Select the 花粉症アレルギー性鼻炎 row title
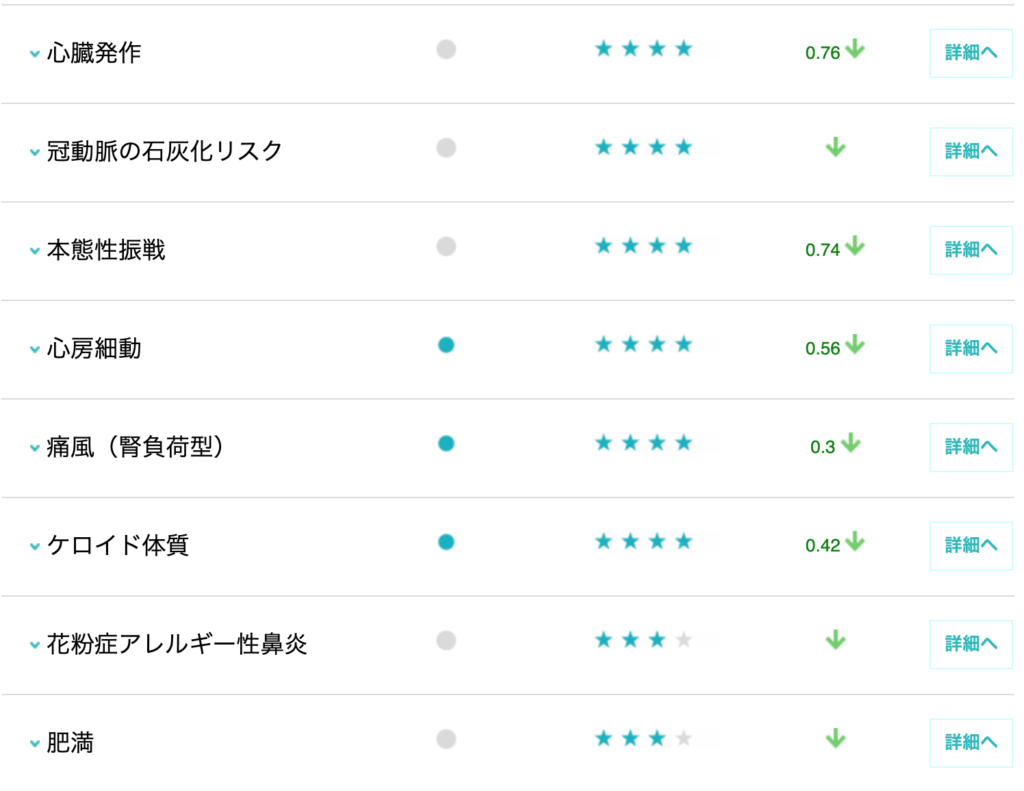Screen dimensions: 1024x791 click(177, 644)
